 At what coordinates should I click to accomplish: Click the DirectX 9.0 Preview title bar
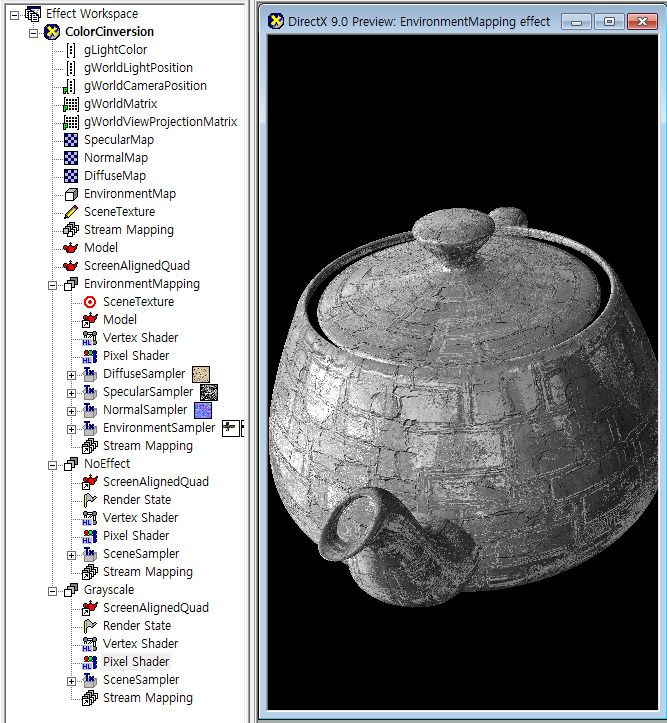(x=462, y=22)
